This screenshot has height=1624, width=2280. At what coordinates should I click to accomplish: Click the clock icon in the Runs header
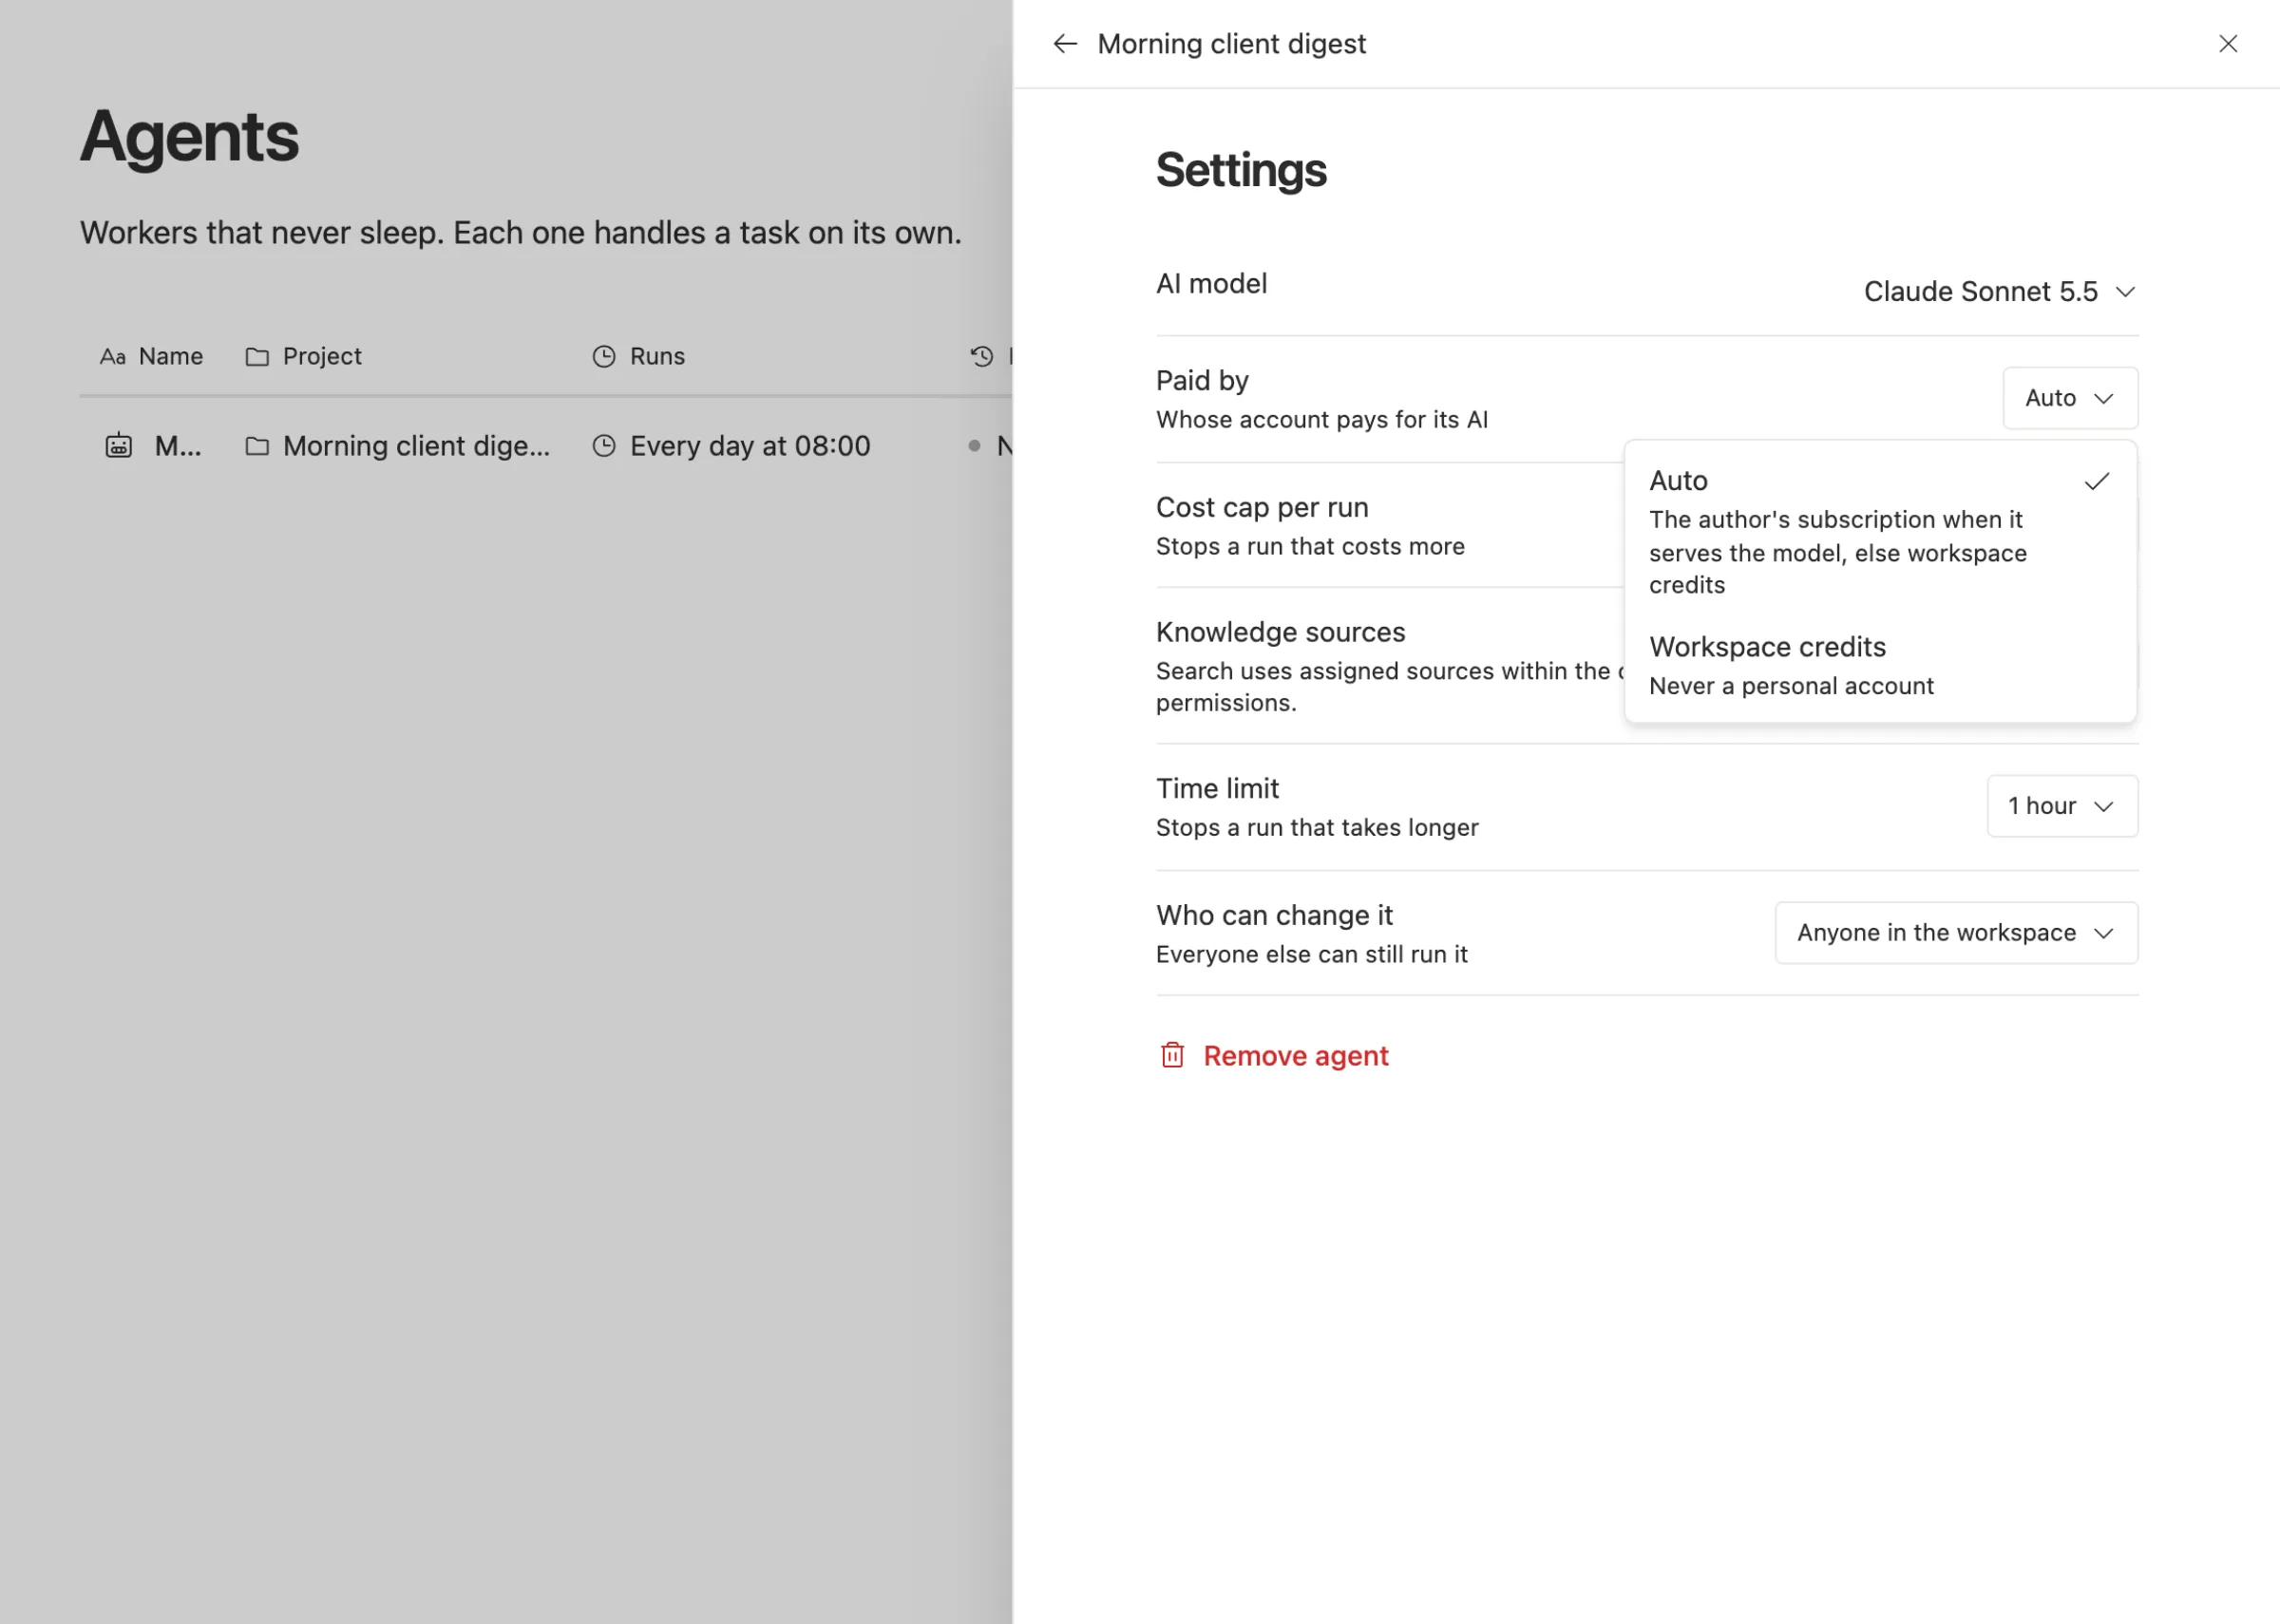604,357
